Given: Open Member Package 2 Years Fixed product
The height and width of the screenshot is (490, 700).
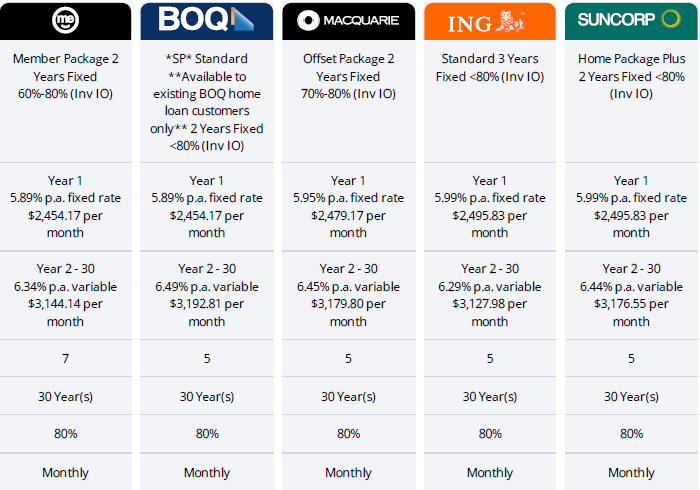Looking at the screenshot, I should [66, 76].
